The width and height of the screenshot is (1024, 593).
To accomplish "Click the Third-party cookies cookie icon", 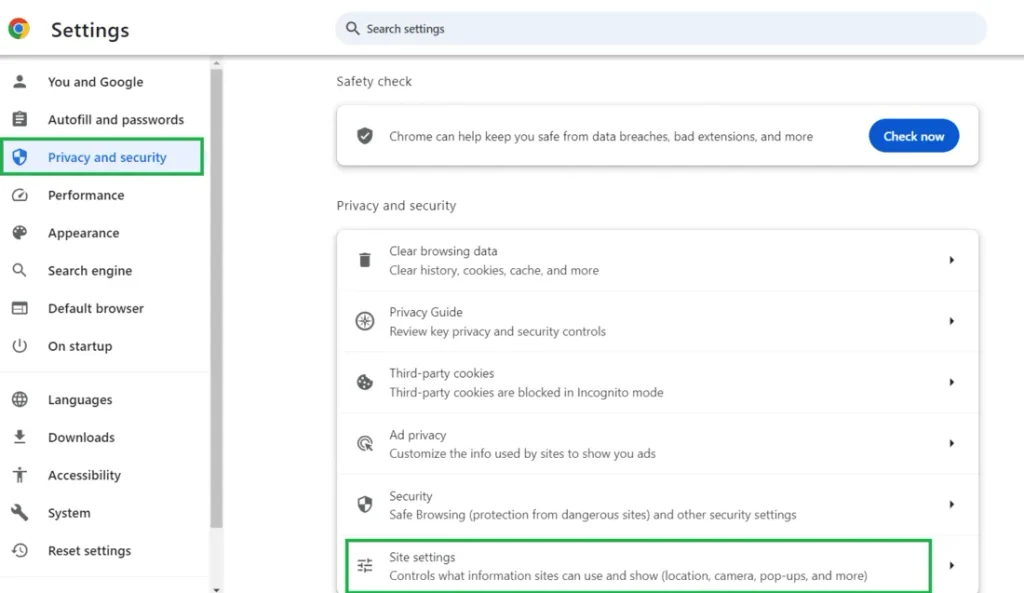I will pos(364,382).
